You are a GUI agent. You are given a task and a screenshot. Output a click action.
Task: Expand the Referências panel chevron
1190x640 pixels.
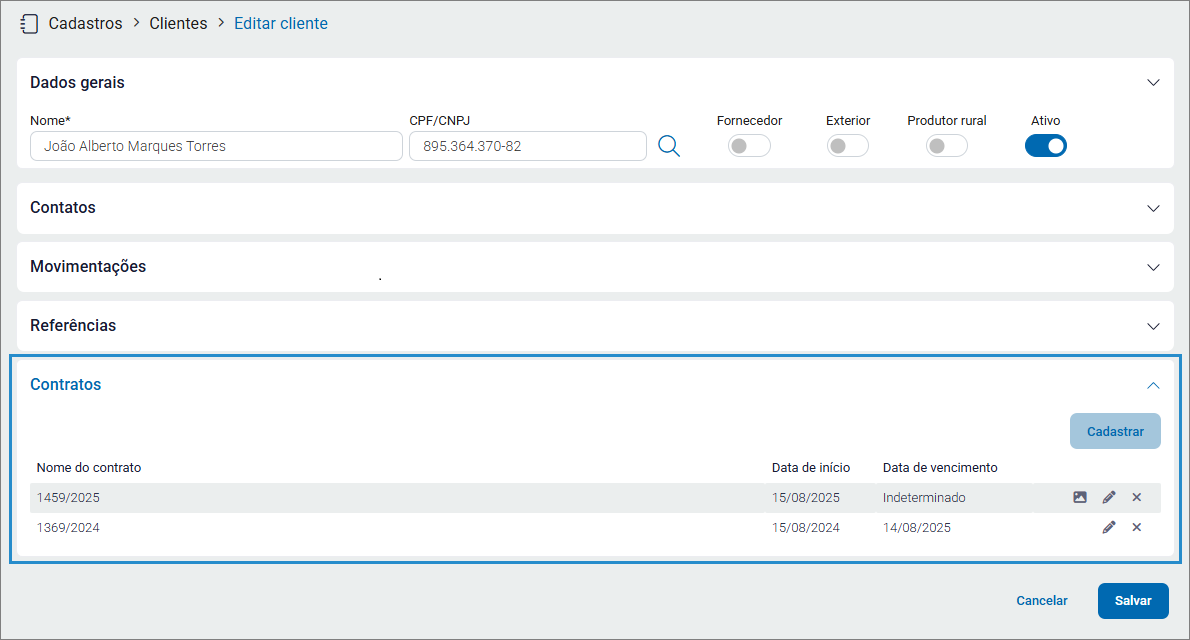click(1153, 326)
